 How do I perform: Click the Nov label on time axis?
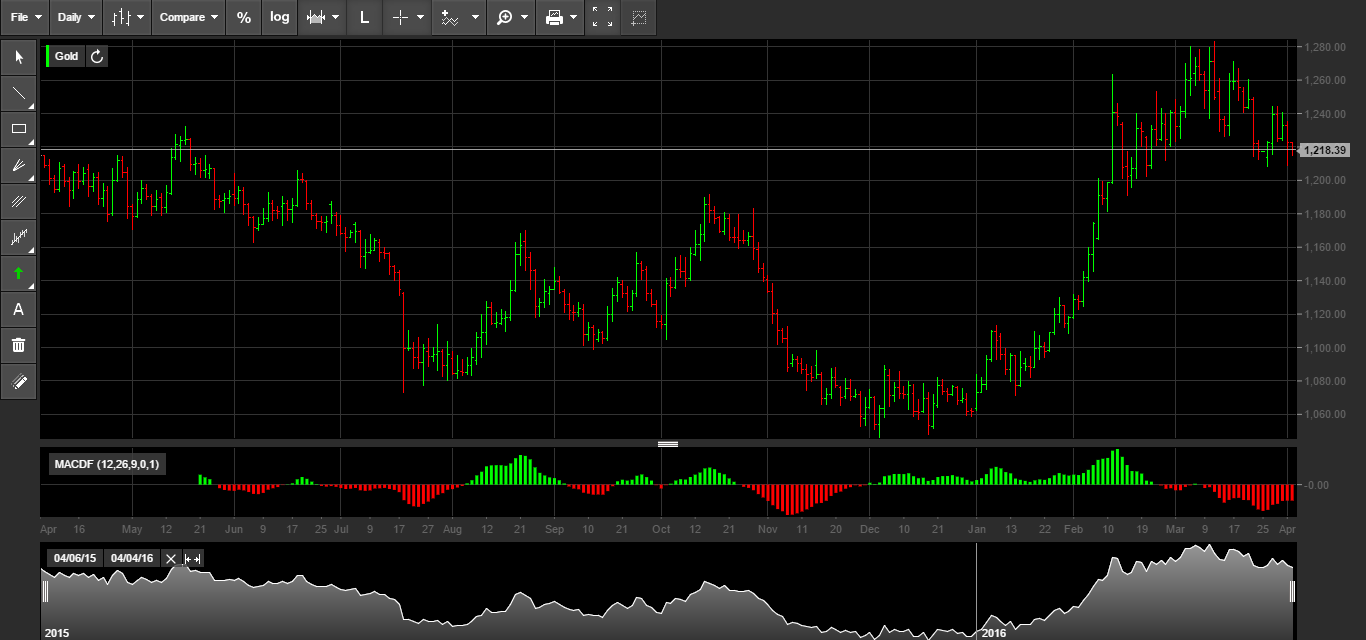coord(768,528)
